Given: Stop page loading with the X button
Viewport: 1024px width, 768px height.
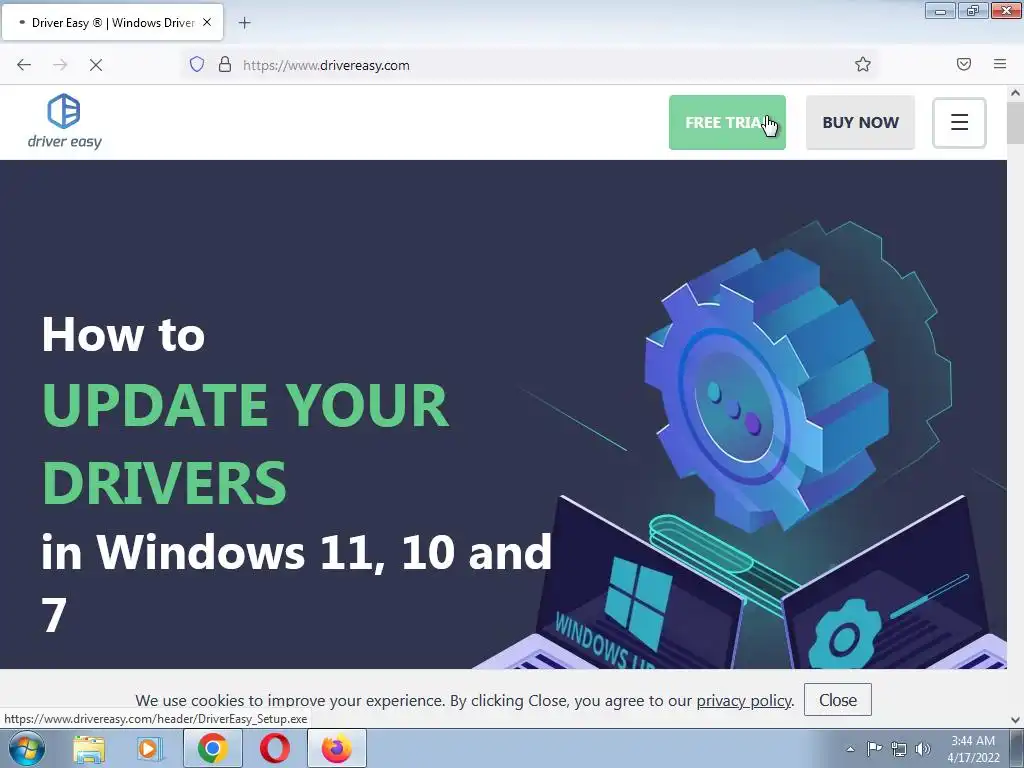Looking at the screenshot, I should point(96,65).
